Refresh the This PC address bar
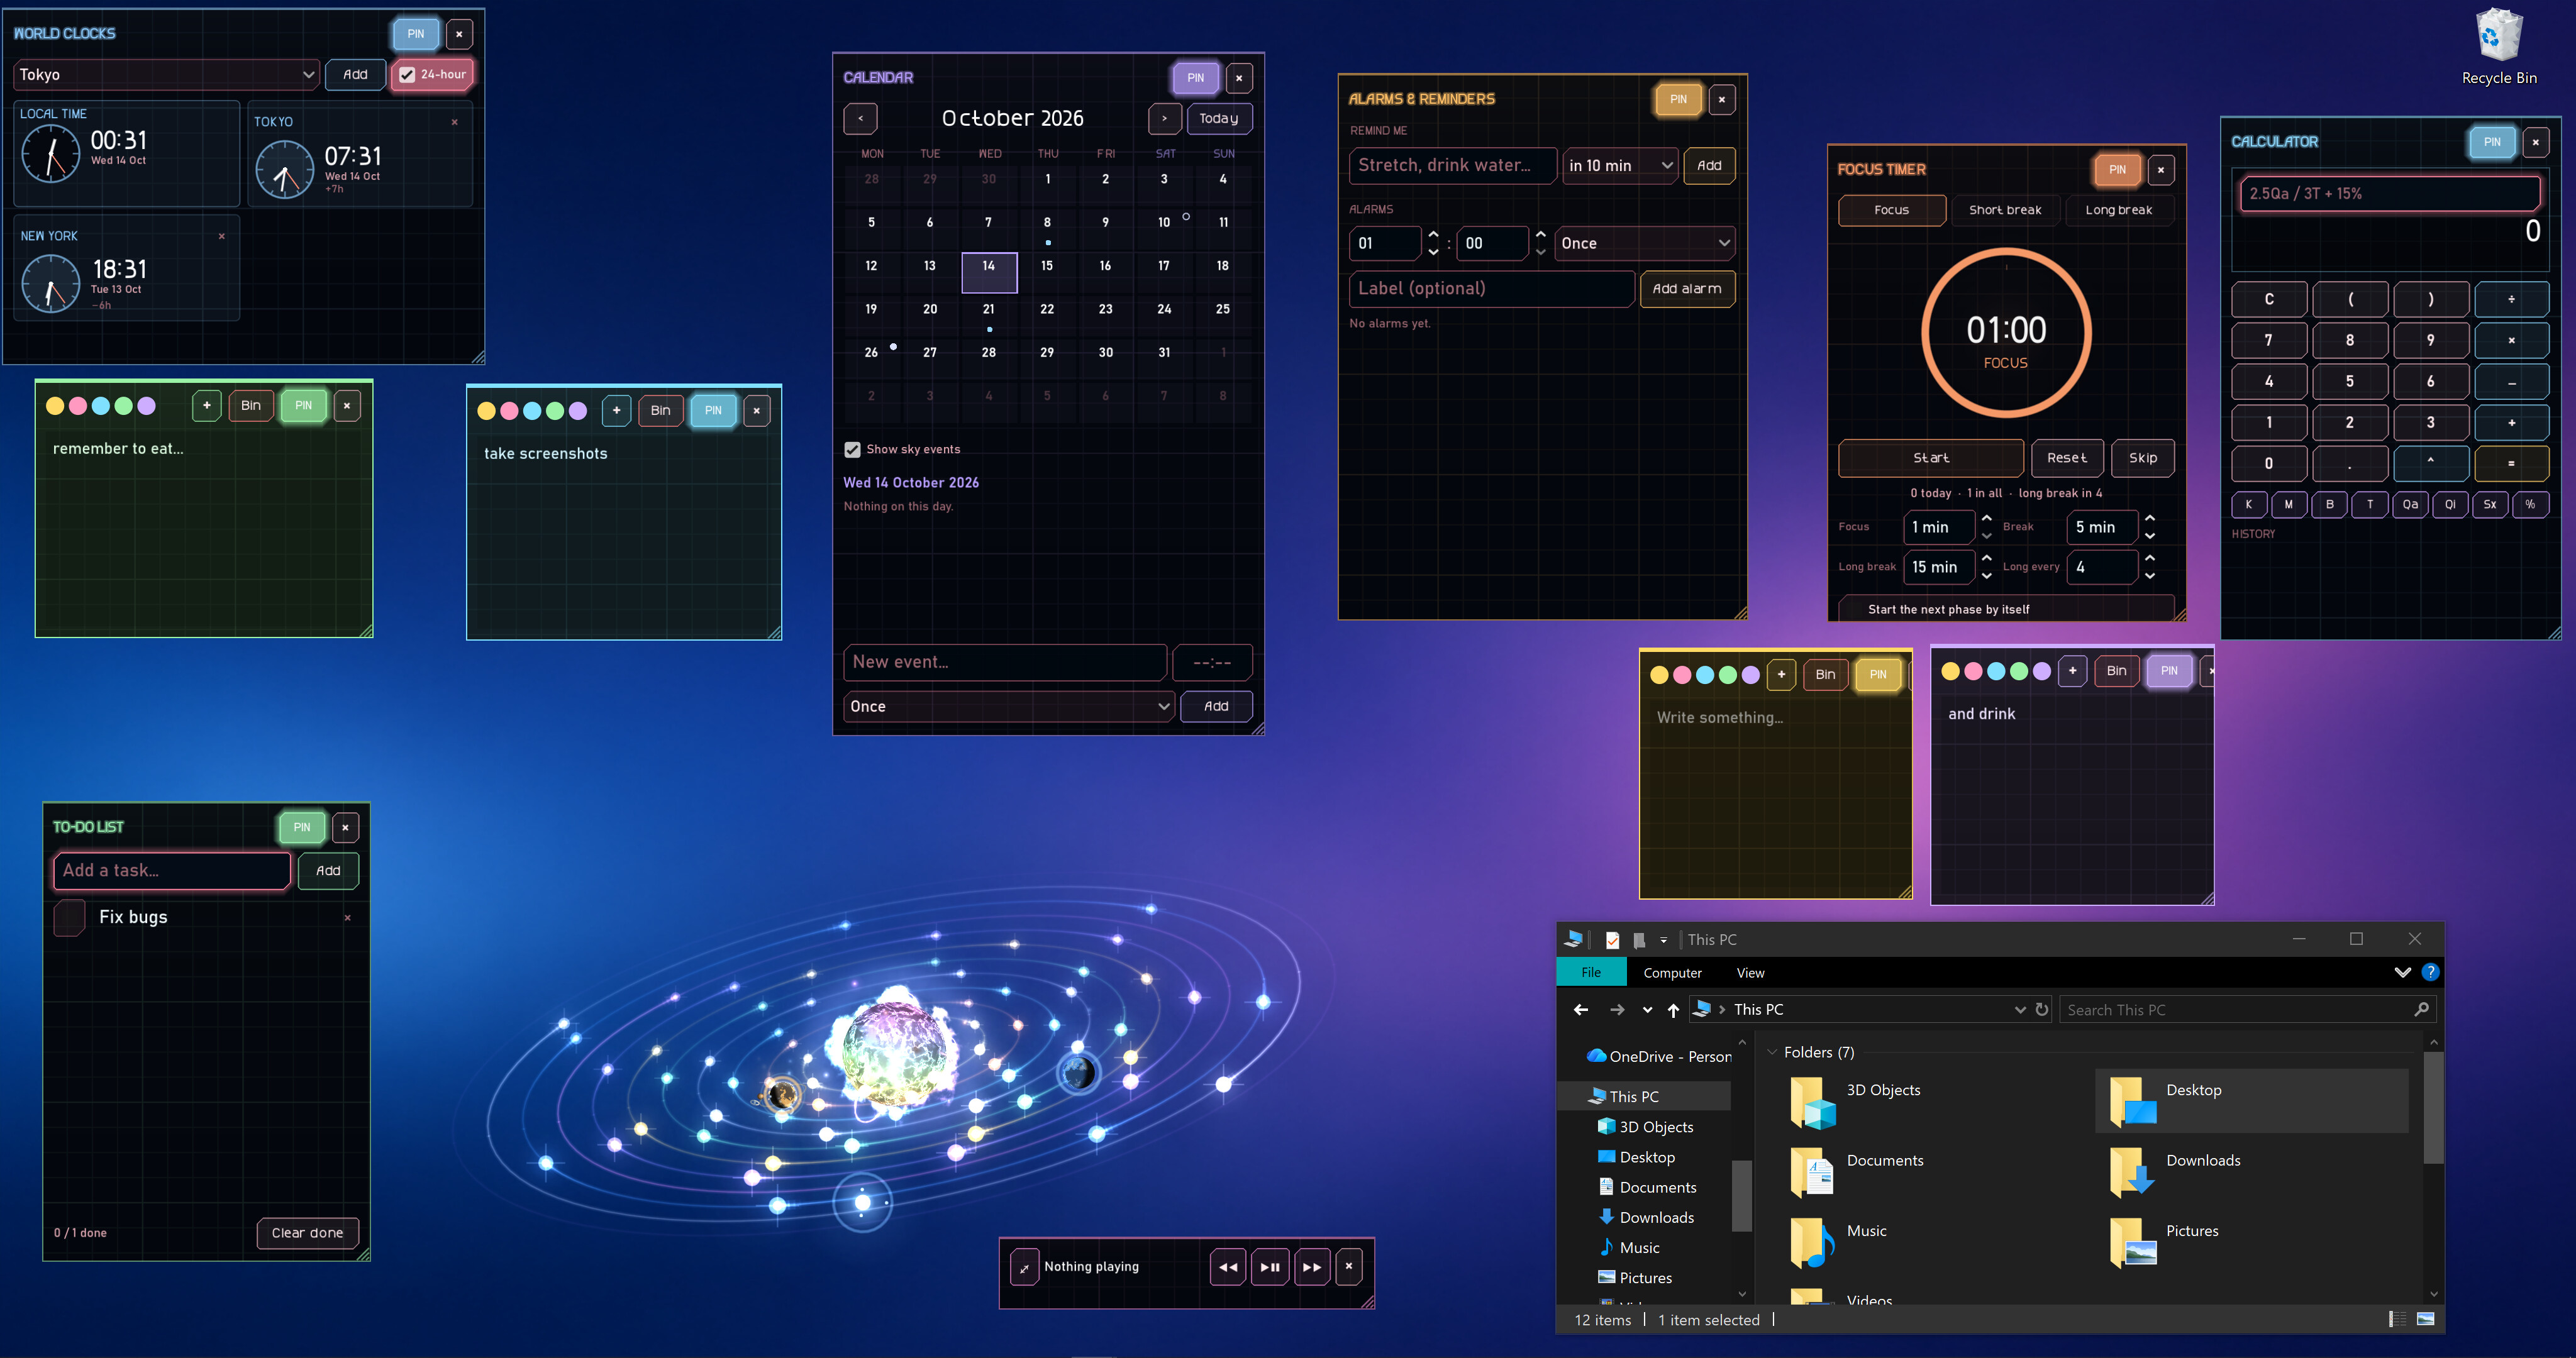 click(2042, 1009)
